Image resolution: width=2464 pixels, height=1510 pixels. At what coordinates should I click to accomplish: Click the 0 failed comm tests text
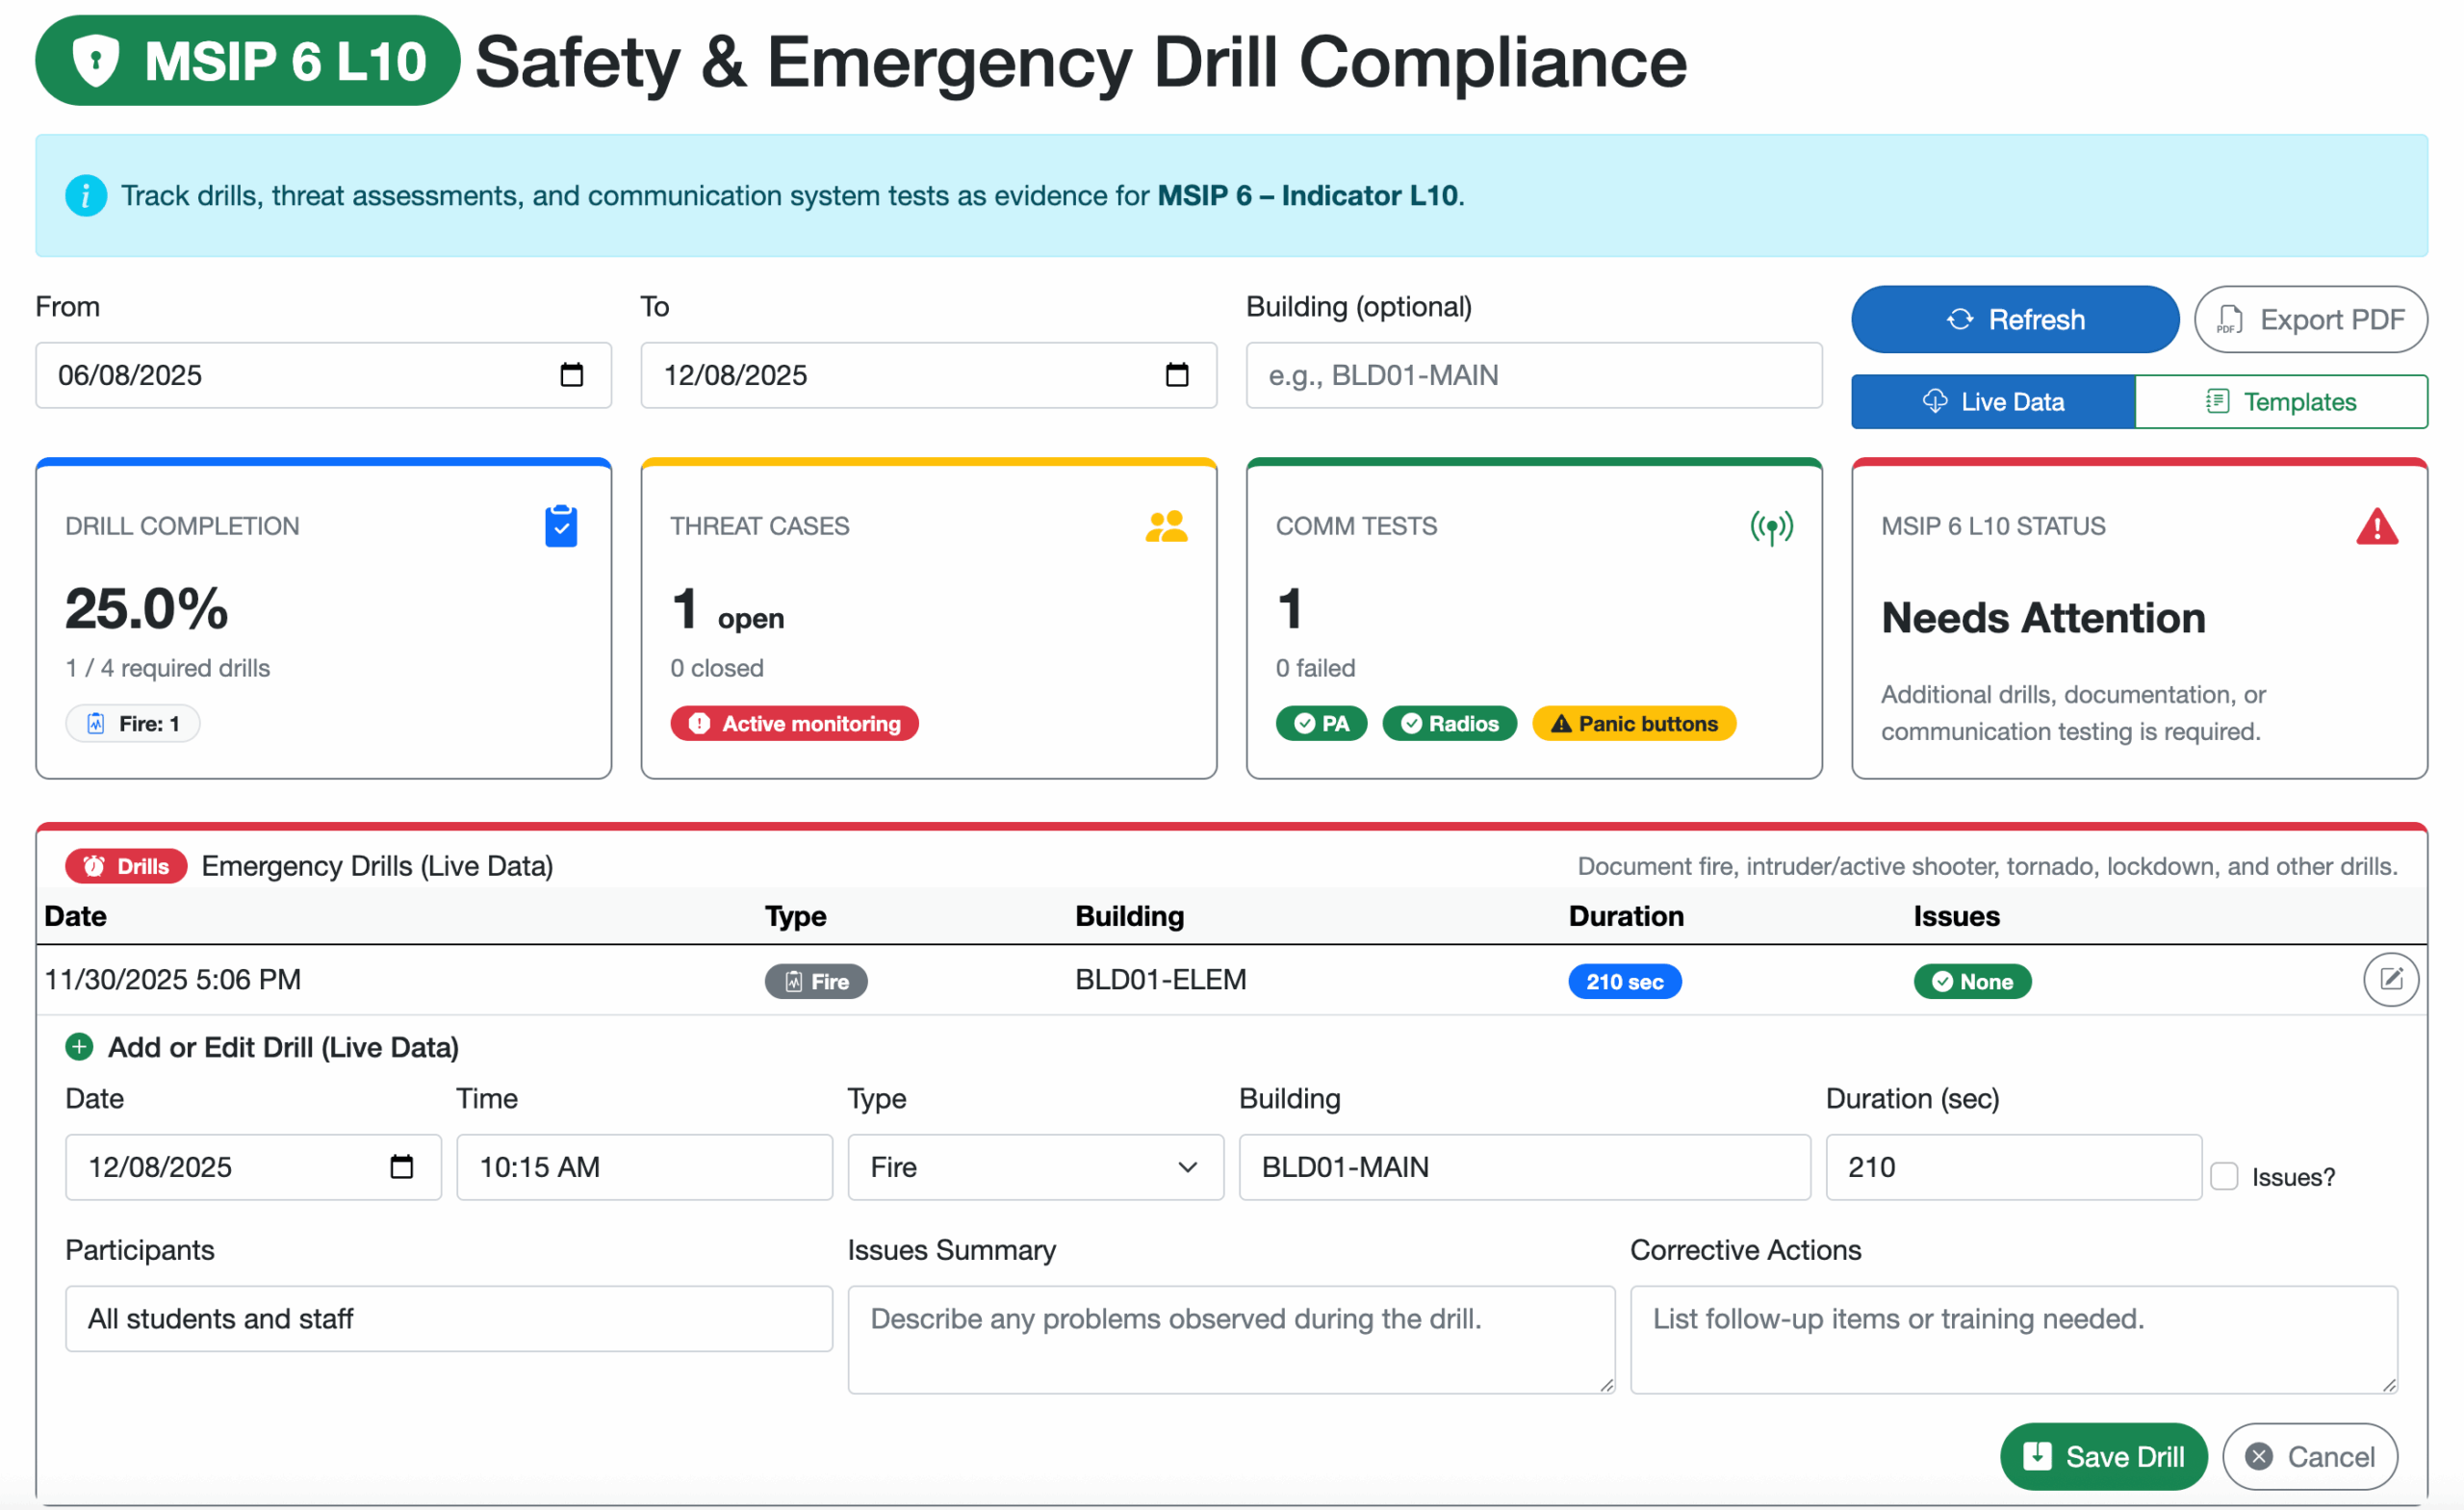tap(1315, 668)
